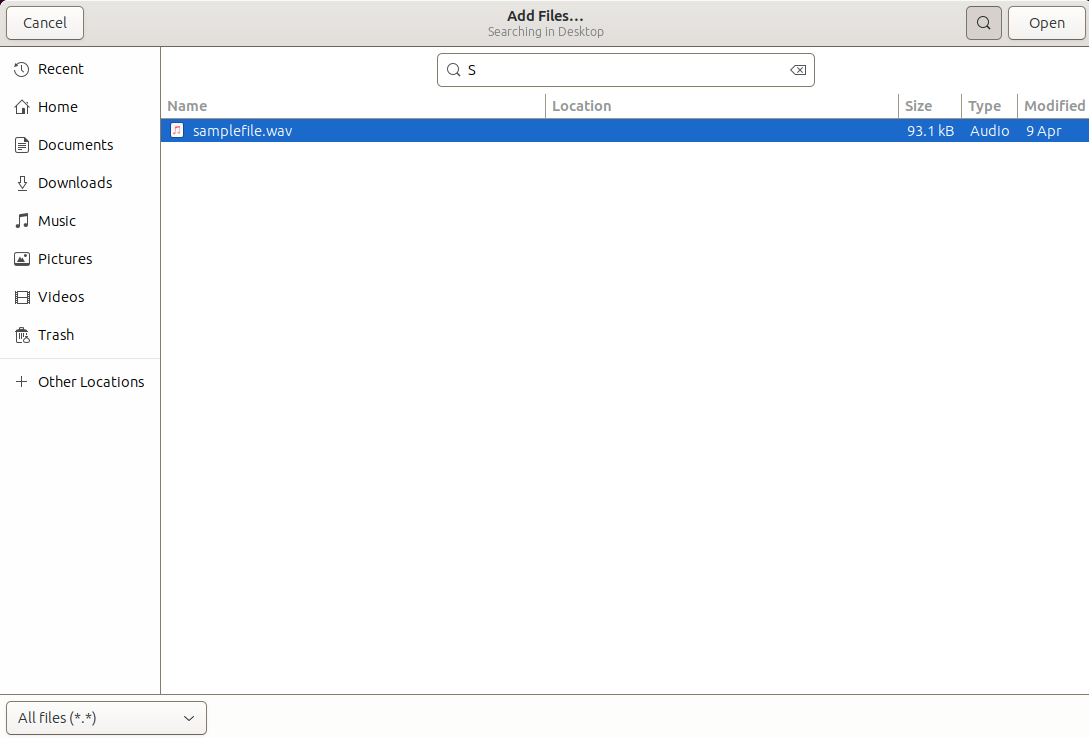
Task: Click the Downloads arrow icon
Action: pos(21,183)
